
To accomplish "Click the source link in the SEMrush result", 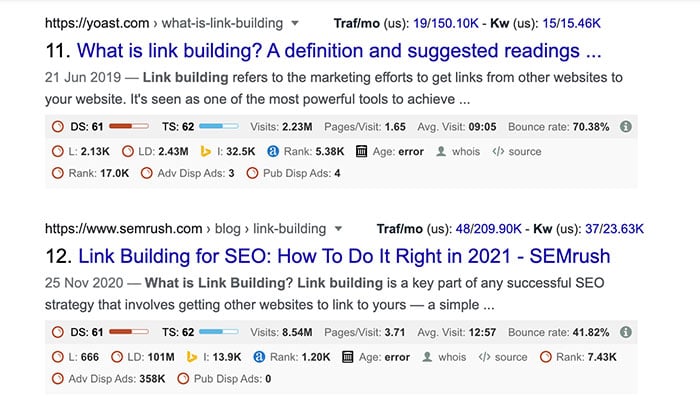I will 511,357.
